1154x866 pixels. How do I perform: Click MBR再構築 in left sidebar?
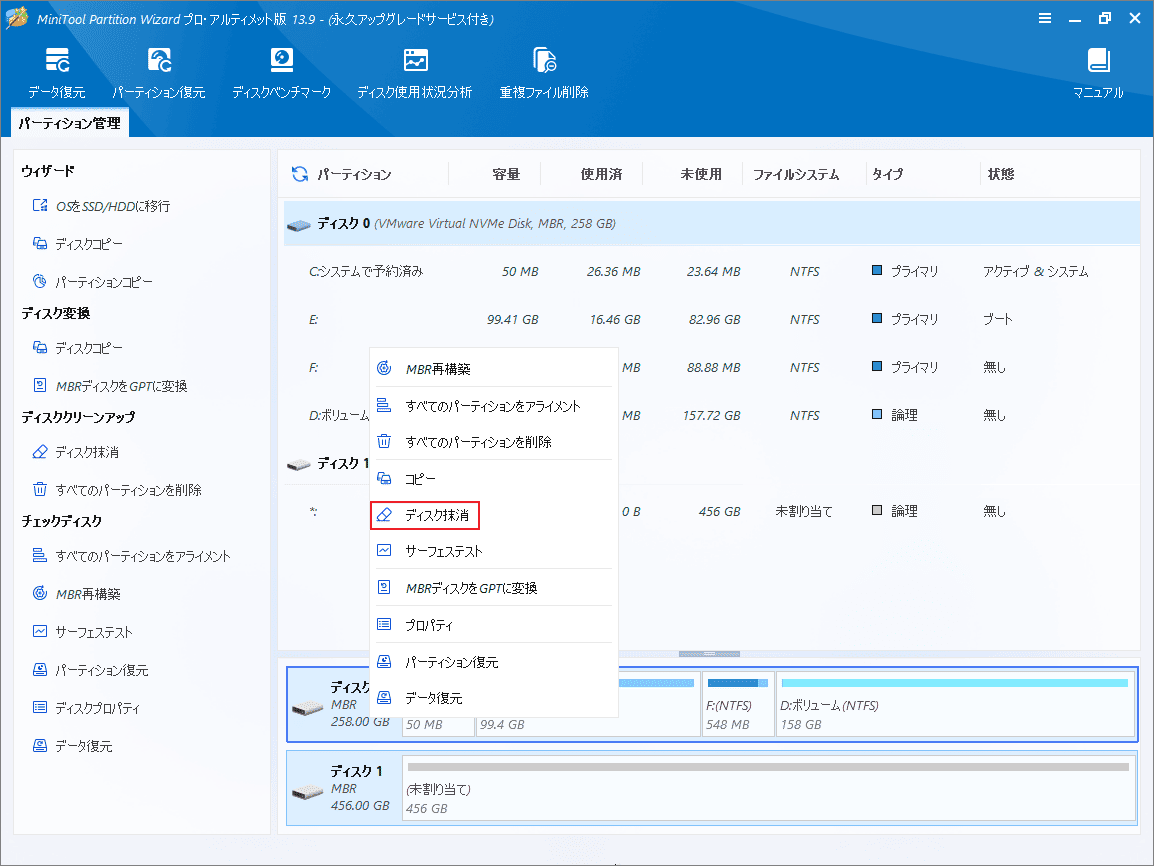click(x=77, y=594)
